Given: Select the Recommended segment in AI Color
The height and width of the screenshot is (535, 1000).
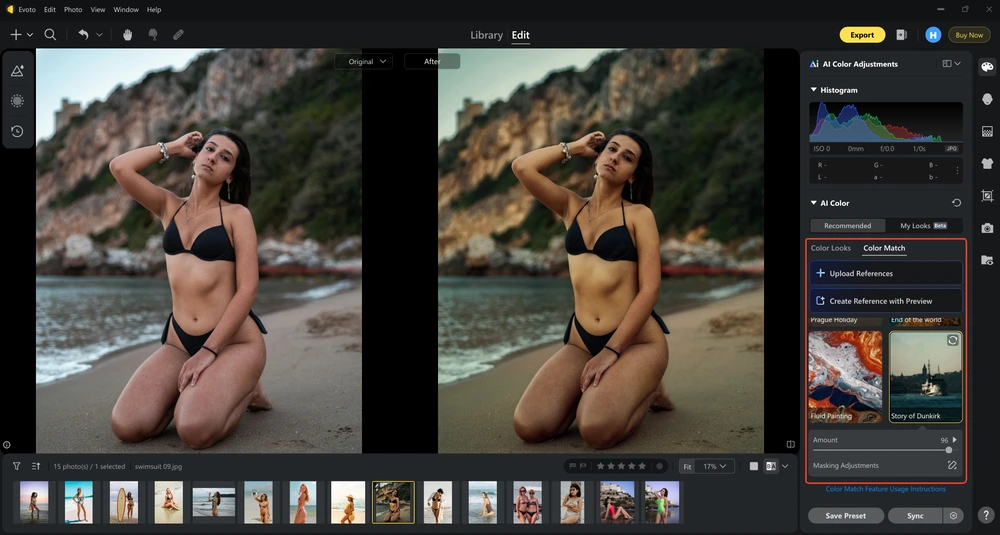Looking at the screenshot, I should click(x=847, y=226).
